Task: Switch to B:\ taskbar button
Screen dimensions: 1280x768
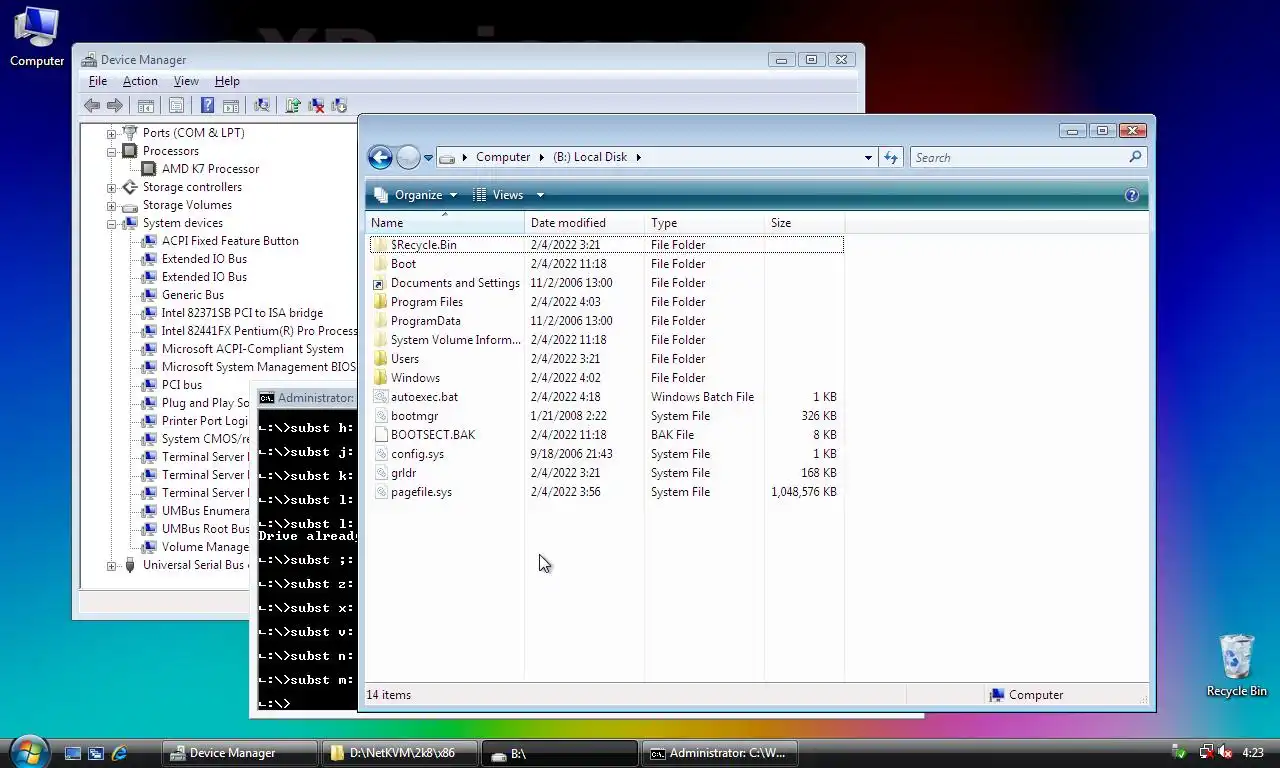Action: (560, 753)
